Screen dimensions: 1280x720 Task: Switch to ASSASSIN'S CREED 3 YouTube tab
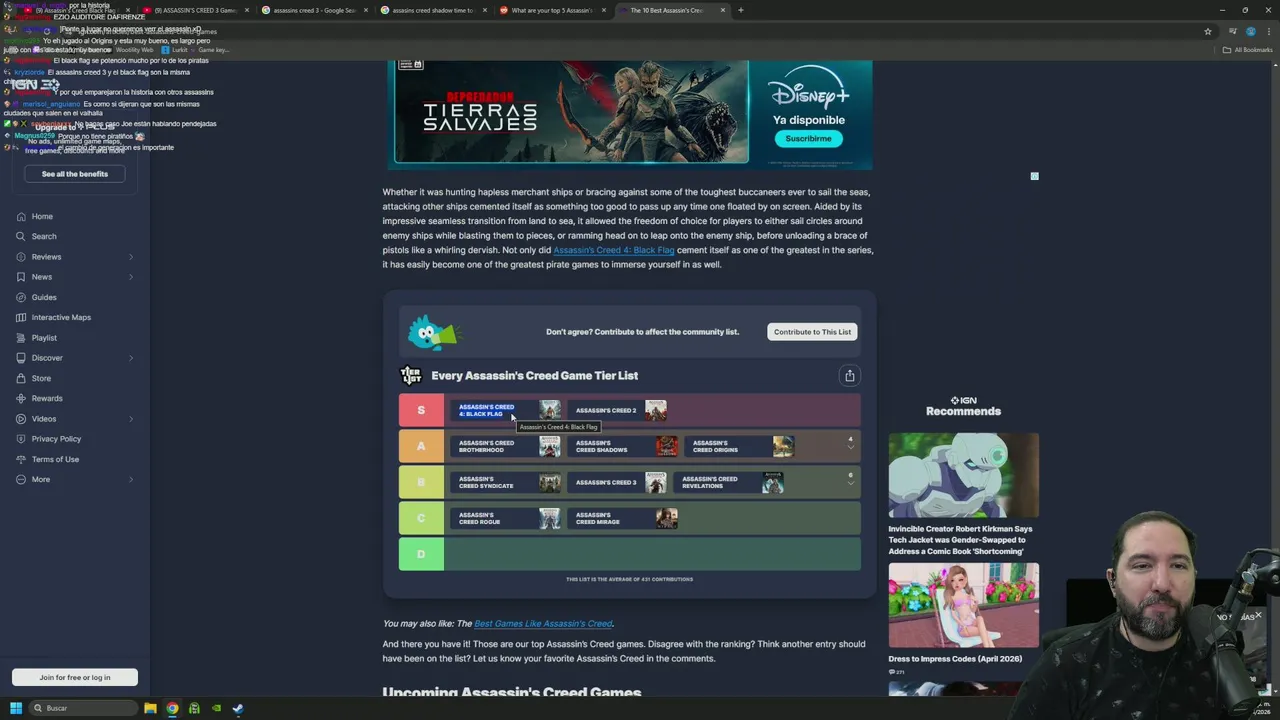point(195,10)
